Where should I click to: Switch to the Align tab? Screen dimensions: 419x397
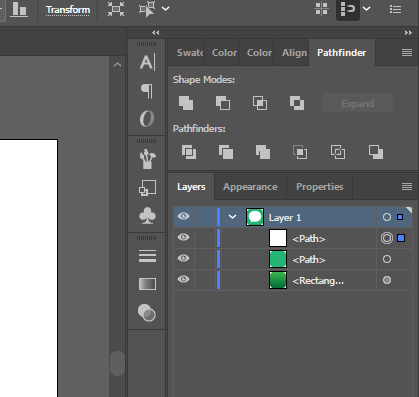tap(294, 53)
